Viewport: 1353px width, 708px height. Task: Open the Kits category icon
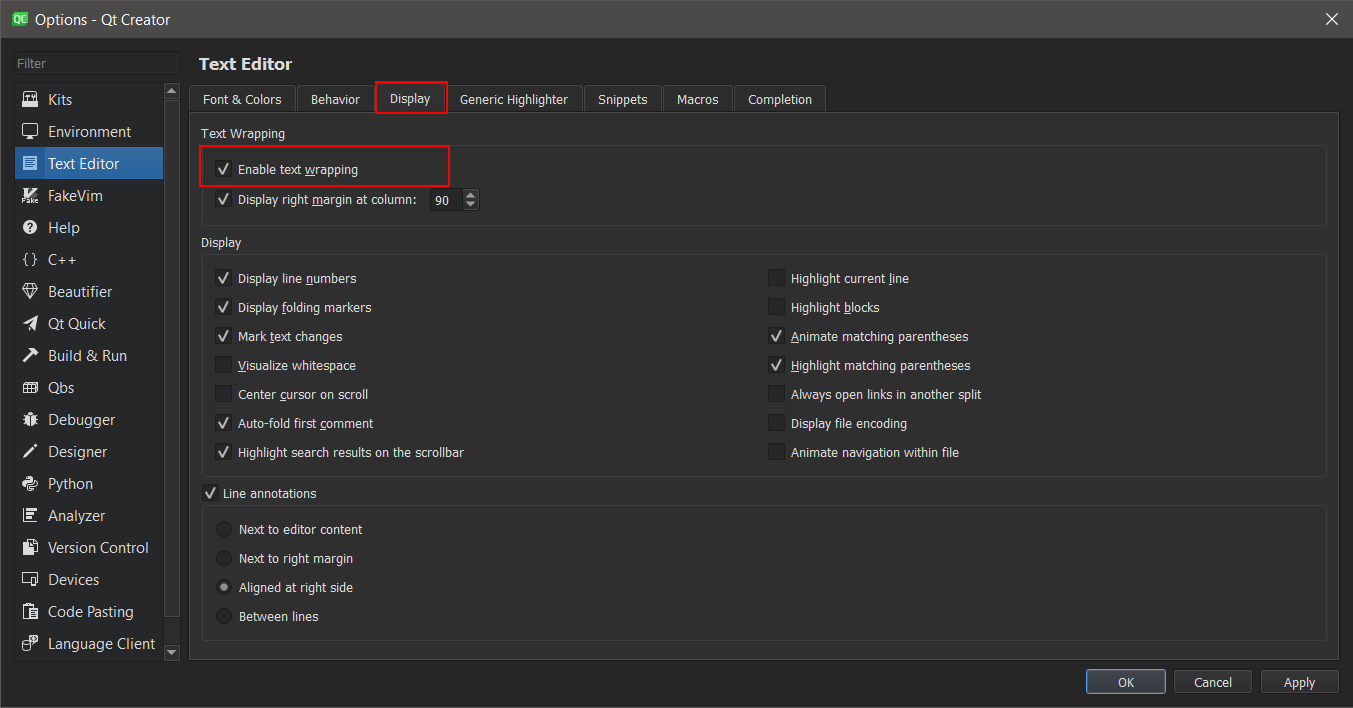coord(30,100)
